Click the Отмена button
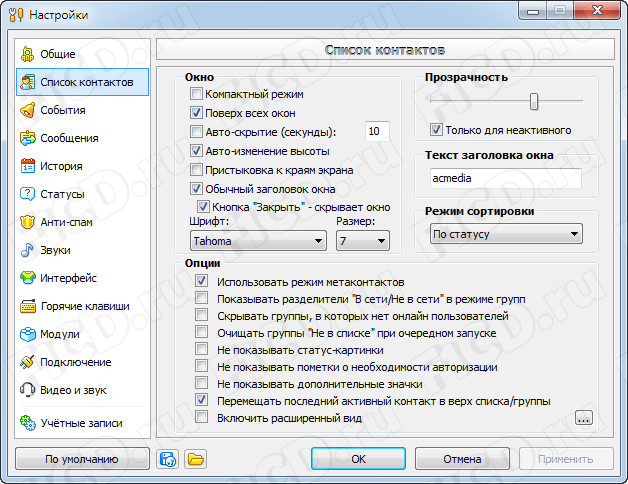Viewport: 628px width, 484px height. click(462, 459)
